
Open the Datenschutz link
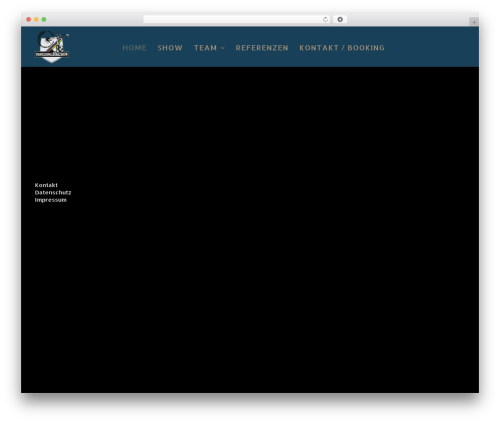click(x=53, y=192)
